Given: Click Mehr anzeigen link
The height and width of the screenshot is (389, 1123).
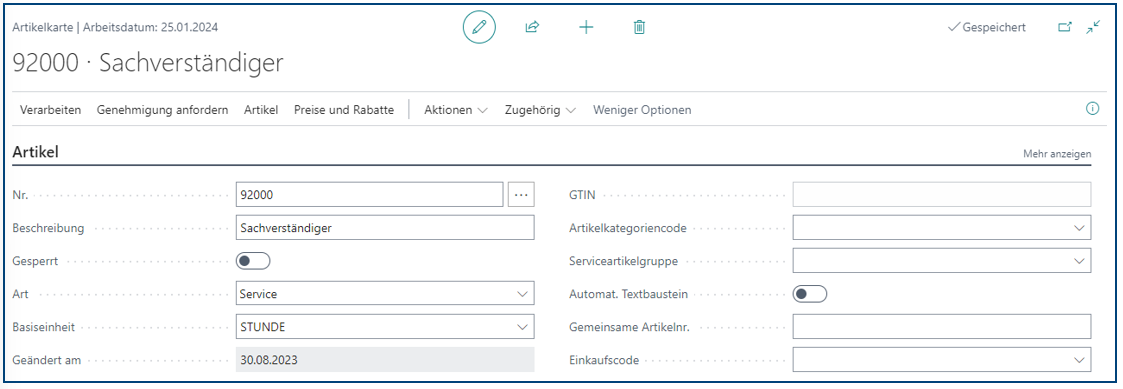Looking at the screenshot, I should pyautogui.click(x=1057, y=153).
